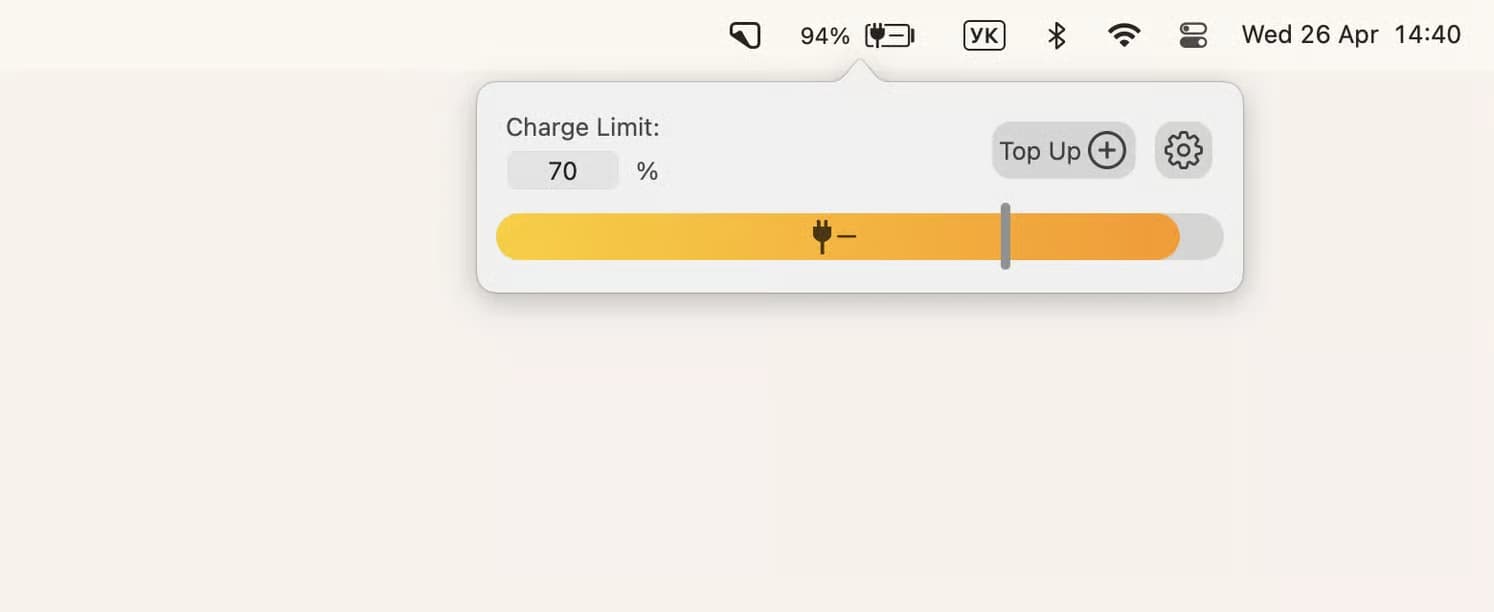Click the rounded wedge-shaped menu bar icon
The height and width of the screenshot is (612, 1494).
pyautogui.click(x=745, y=36)
